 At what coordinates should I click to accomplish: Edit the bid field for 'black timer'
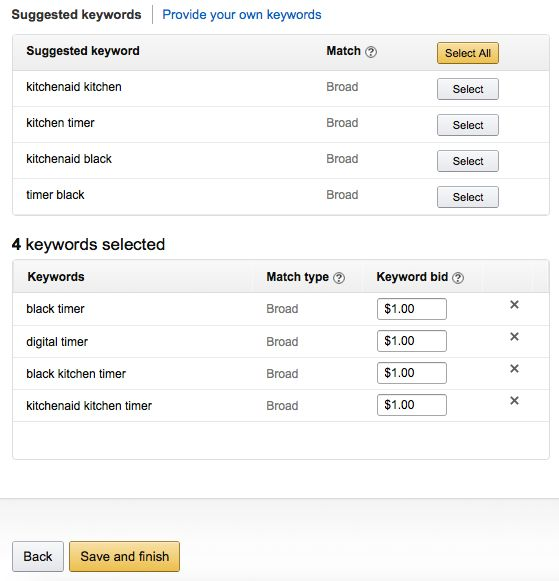tap(412, 309)
